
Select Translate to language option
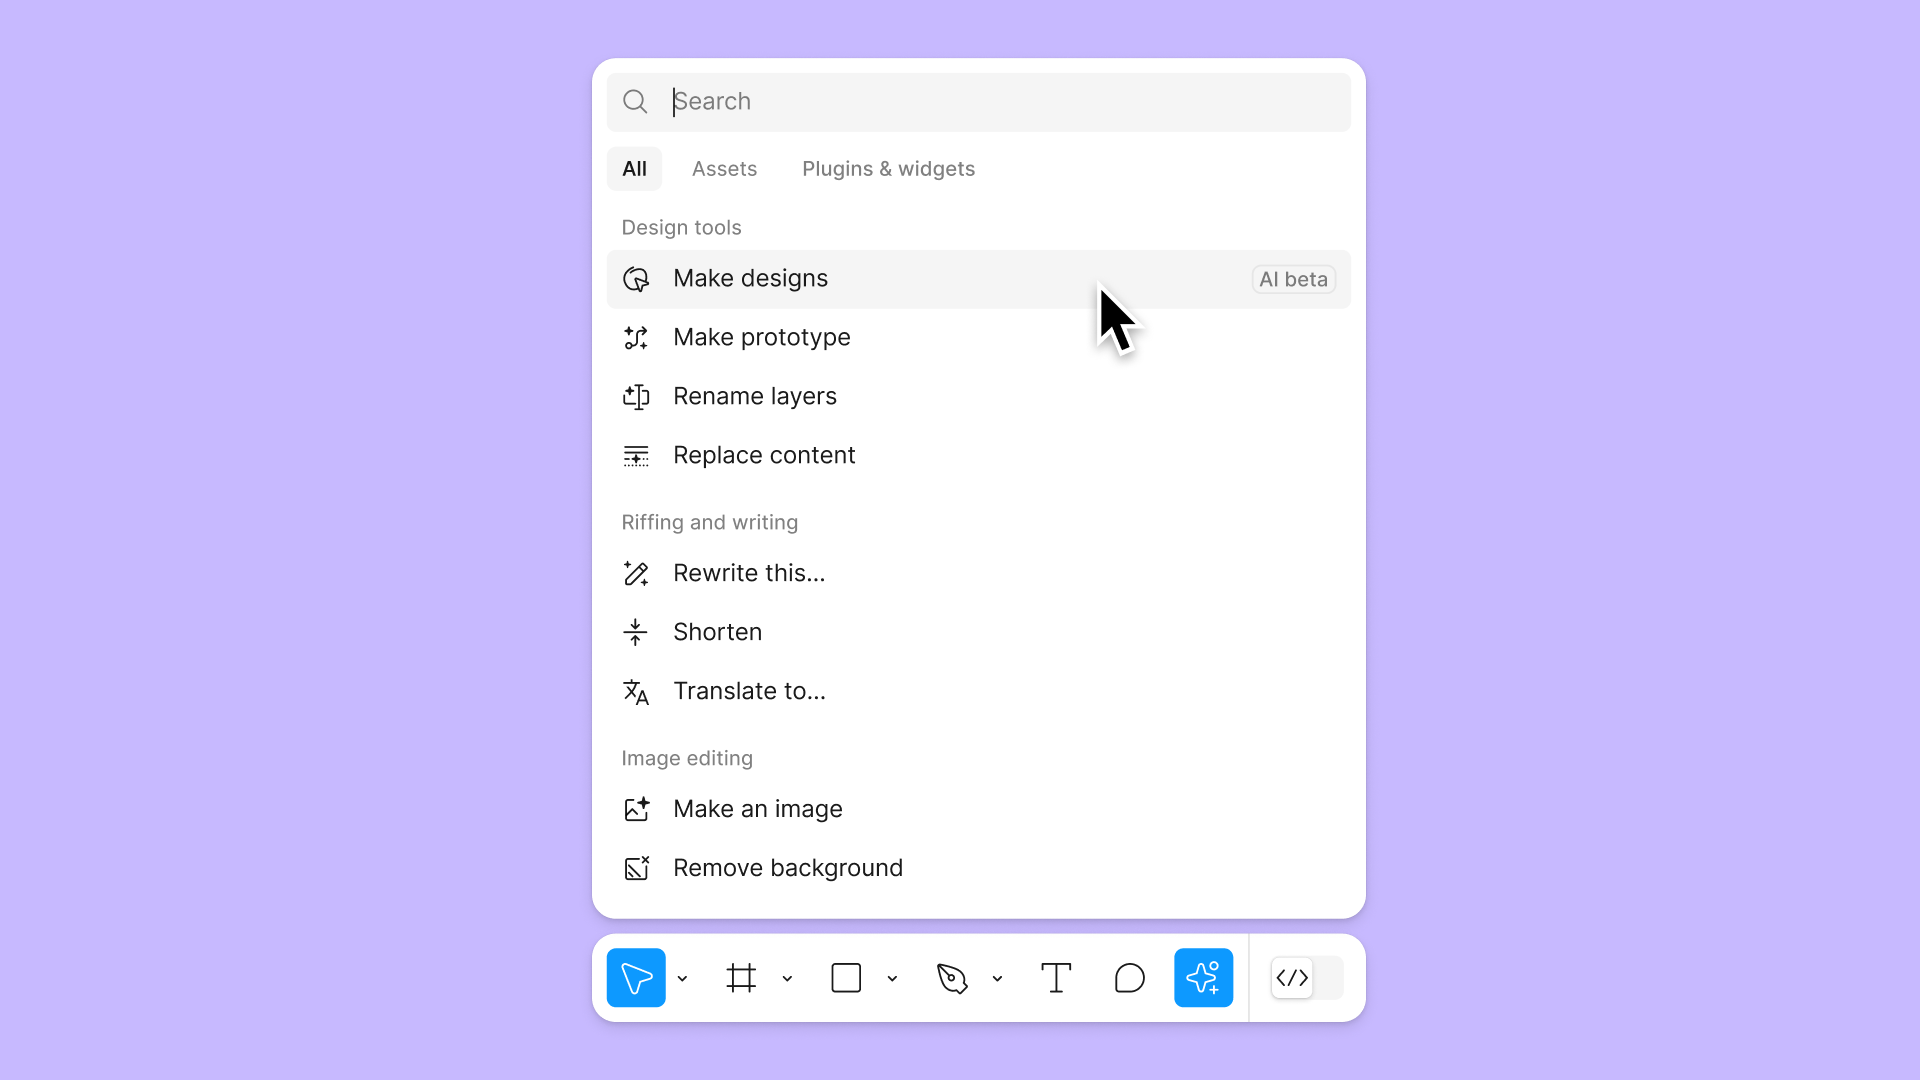click(x=750, y=691)
